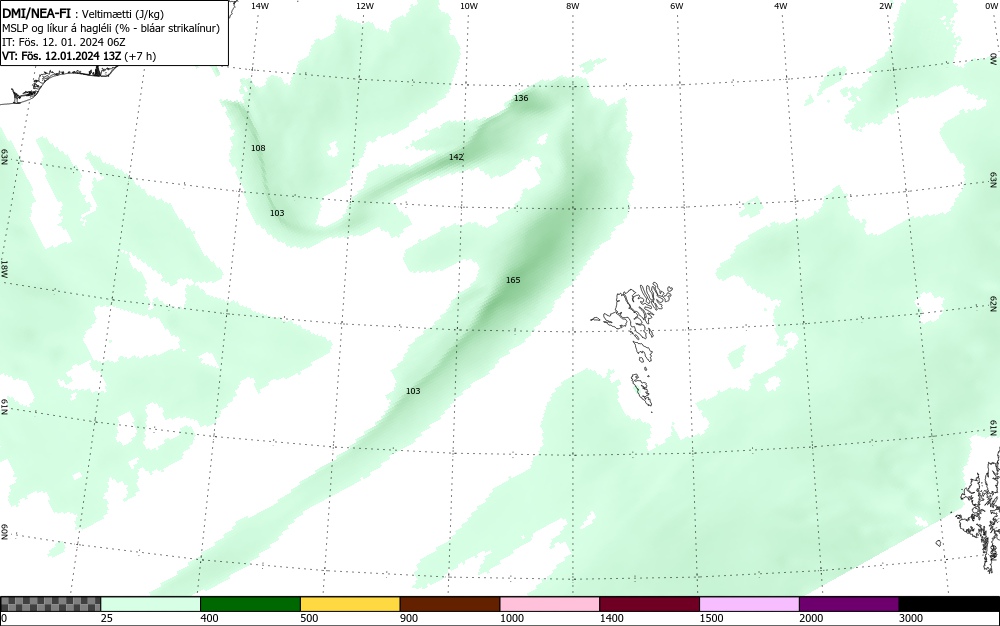Select the light green 25-400 legend swatch
This screenshot has height=626, width=1000.
tap(151, 604)
